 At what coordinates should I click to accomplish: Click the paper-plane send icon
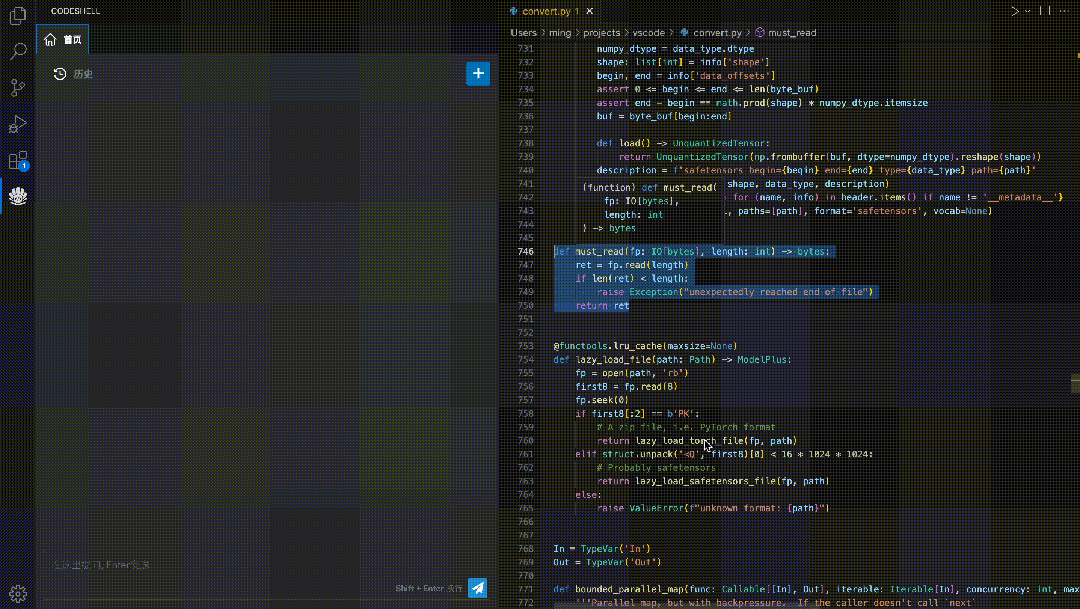click(x=477, y=588)
